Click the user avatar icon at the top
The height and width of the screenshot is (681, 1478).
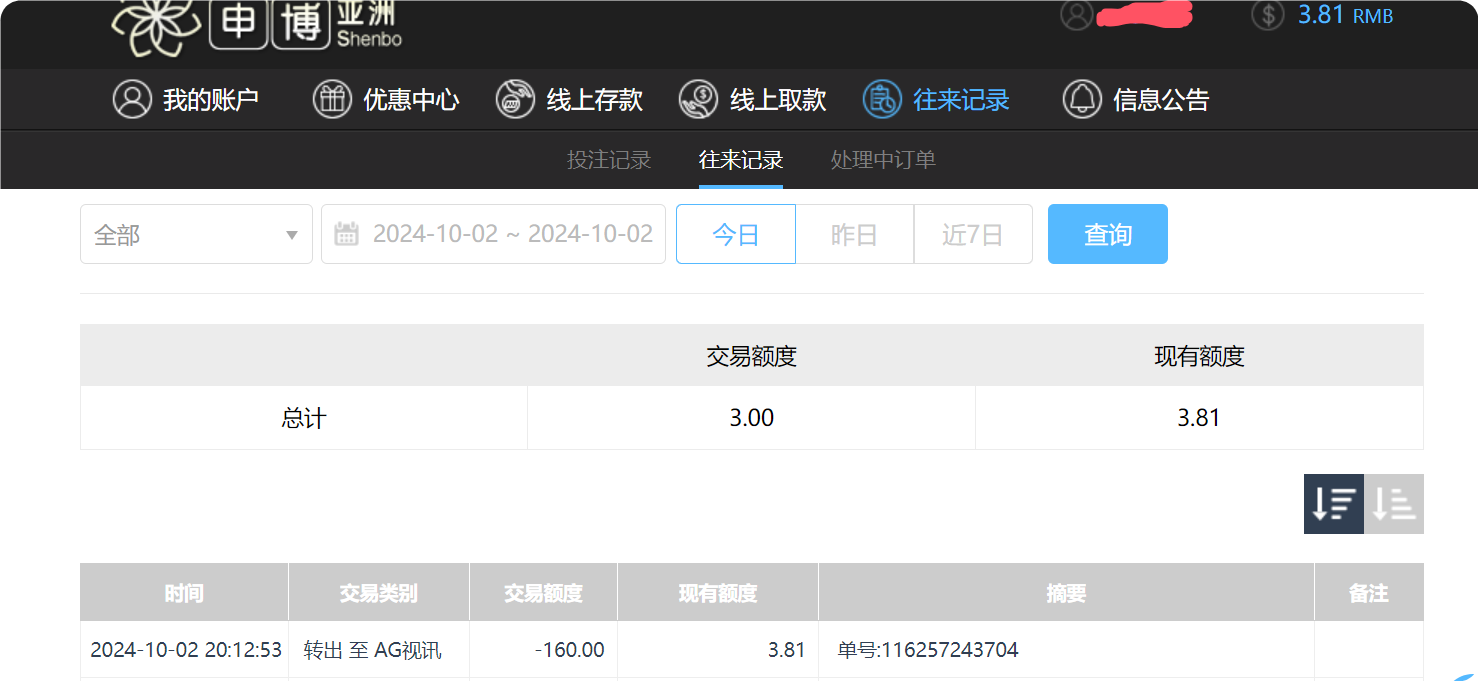click(x=1077, y=15)
